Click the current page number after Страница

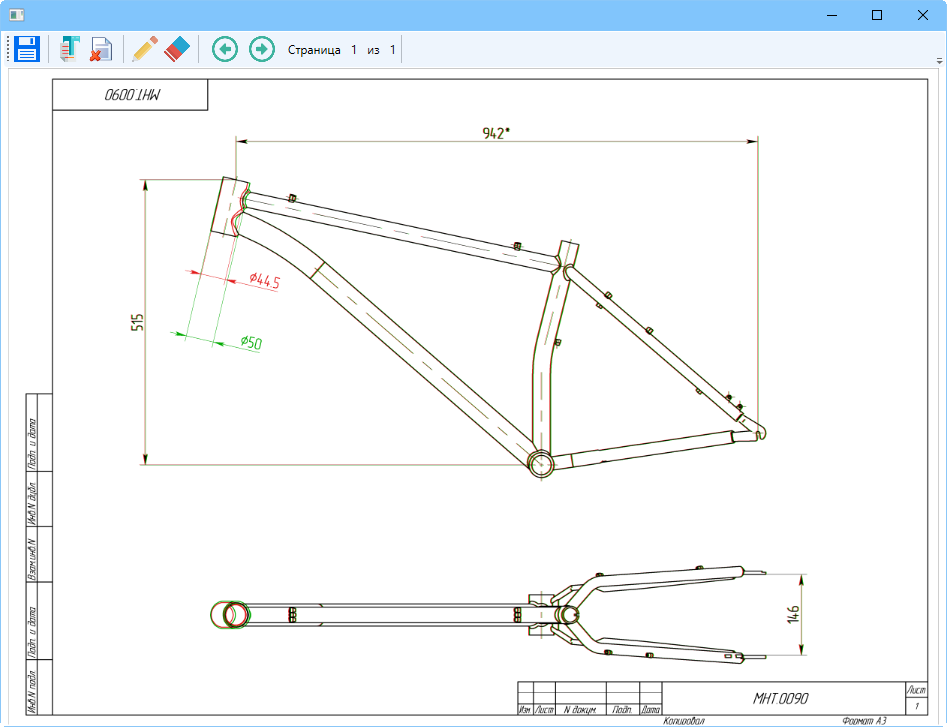click(x=353, y=50)
